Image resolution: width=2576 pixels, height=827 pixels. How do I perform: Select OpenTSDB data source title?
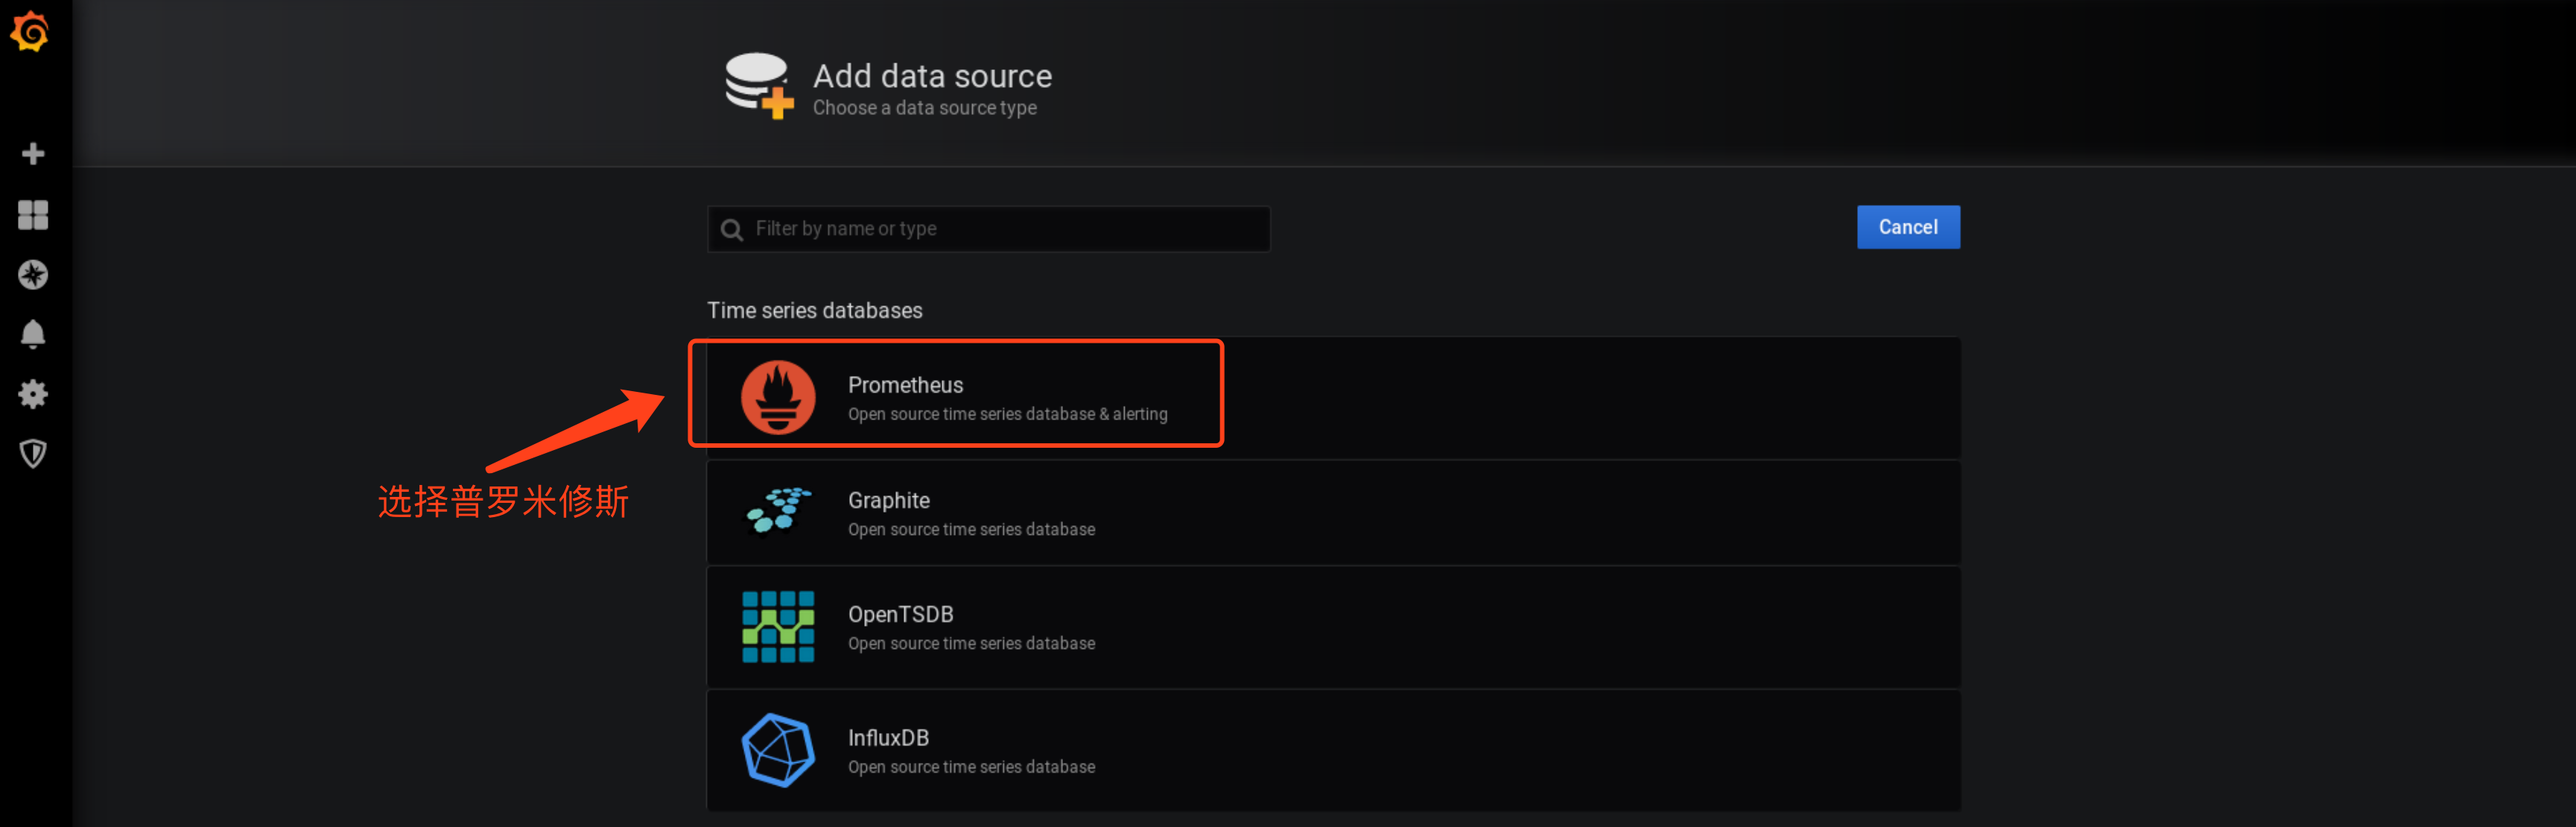900,614
